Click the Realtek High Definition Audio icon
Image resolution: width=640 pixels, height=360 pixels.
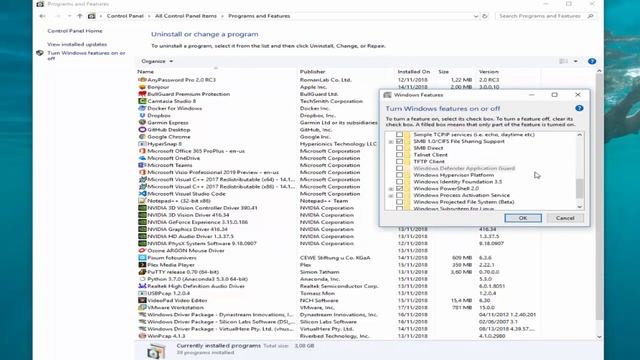(142, 286)
